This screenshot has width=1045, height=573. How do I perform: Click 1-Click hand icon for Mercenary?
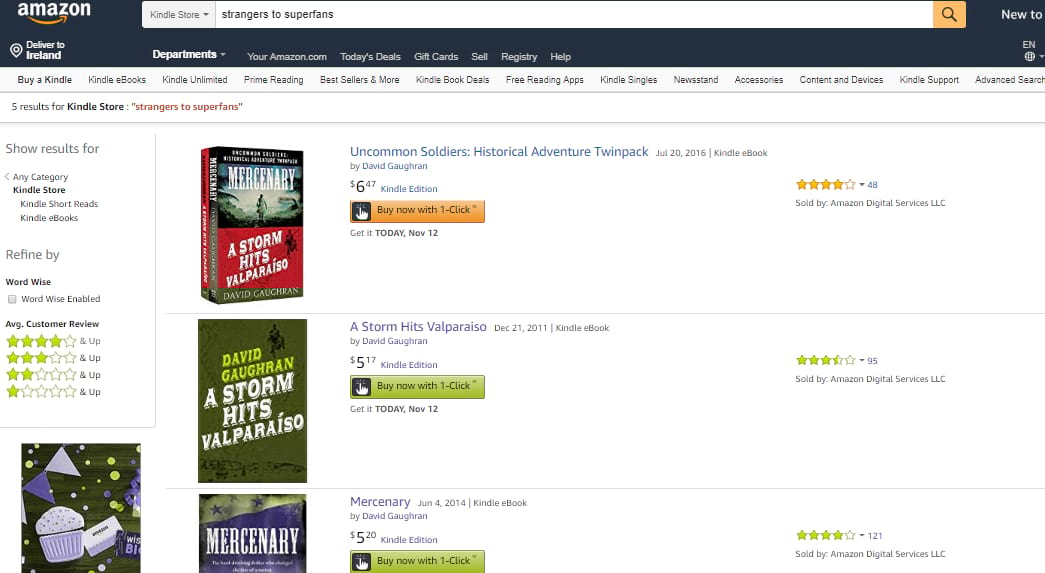pos(361,562)
